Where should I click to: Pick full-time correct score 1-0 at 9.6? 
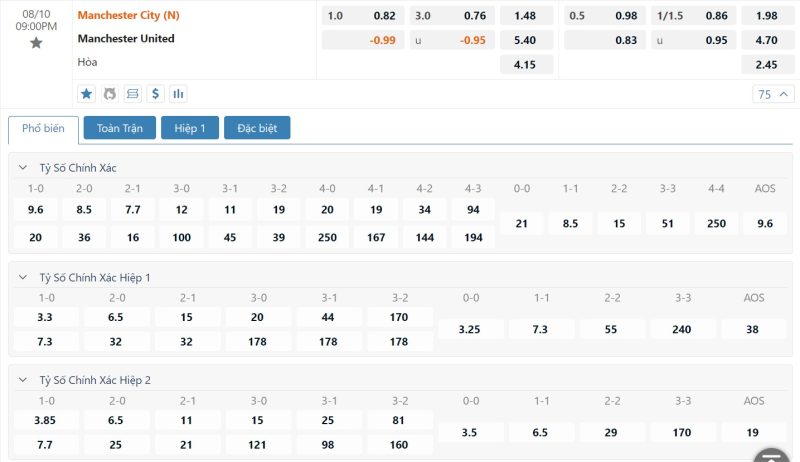pos(36,210)
